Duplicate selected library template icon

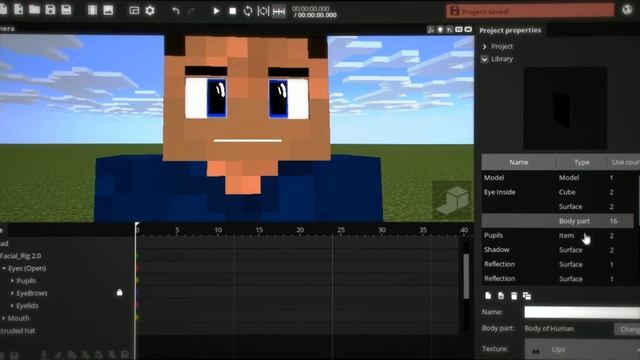click(527, 296)
